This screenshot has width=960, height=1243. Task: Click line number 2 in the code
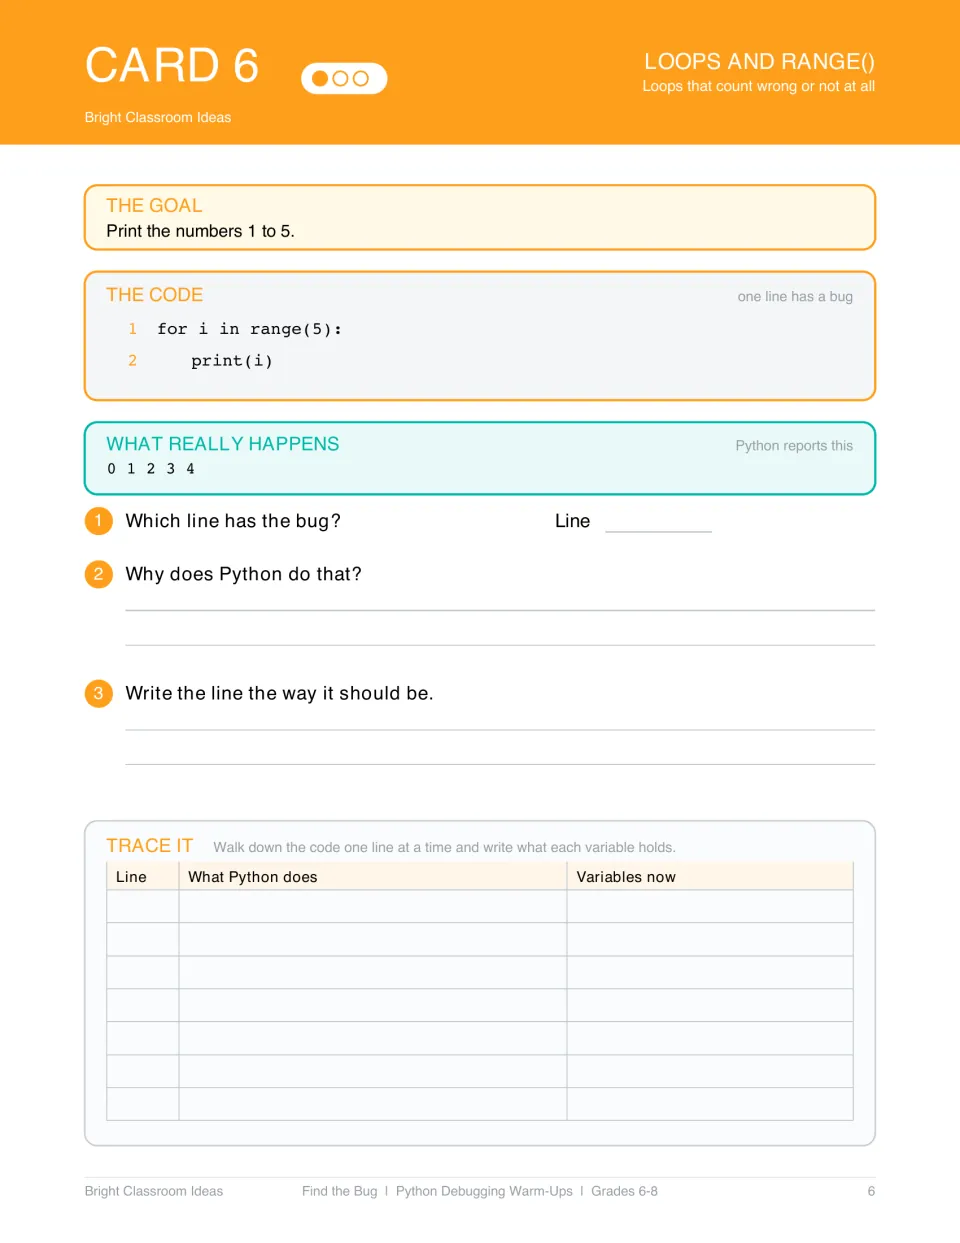click(x=132, y=361)
